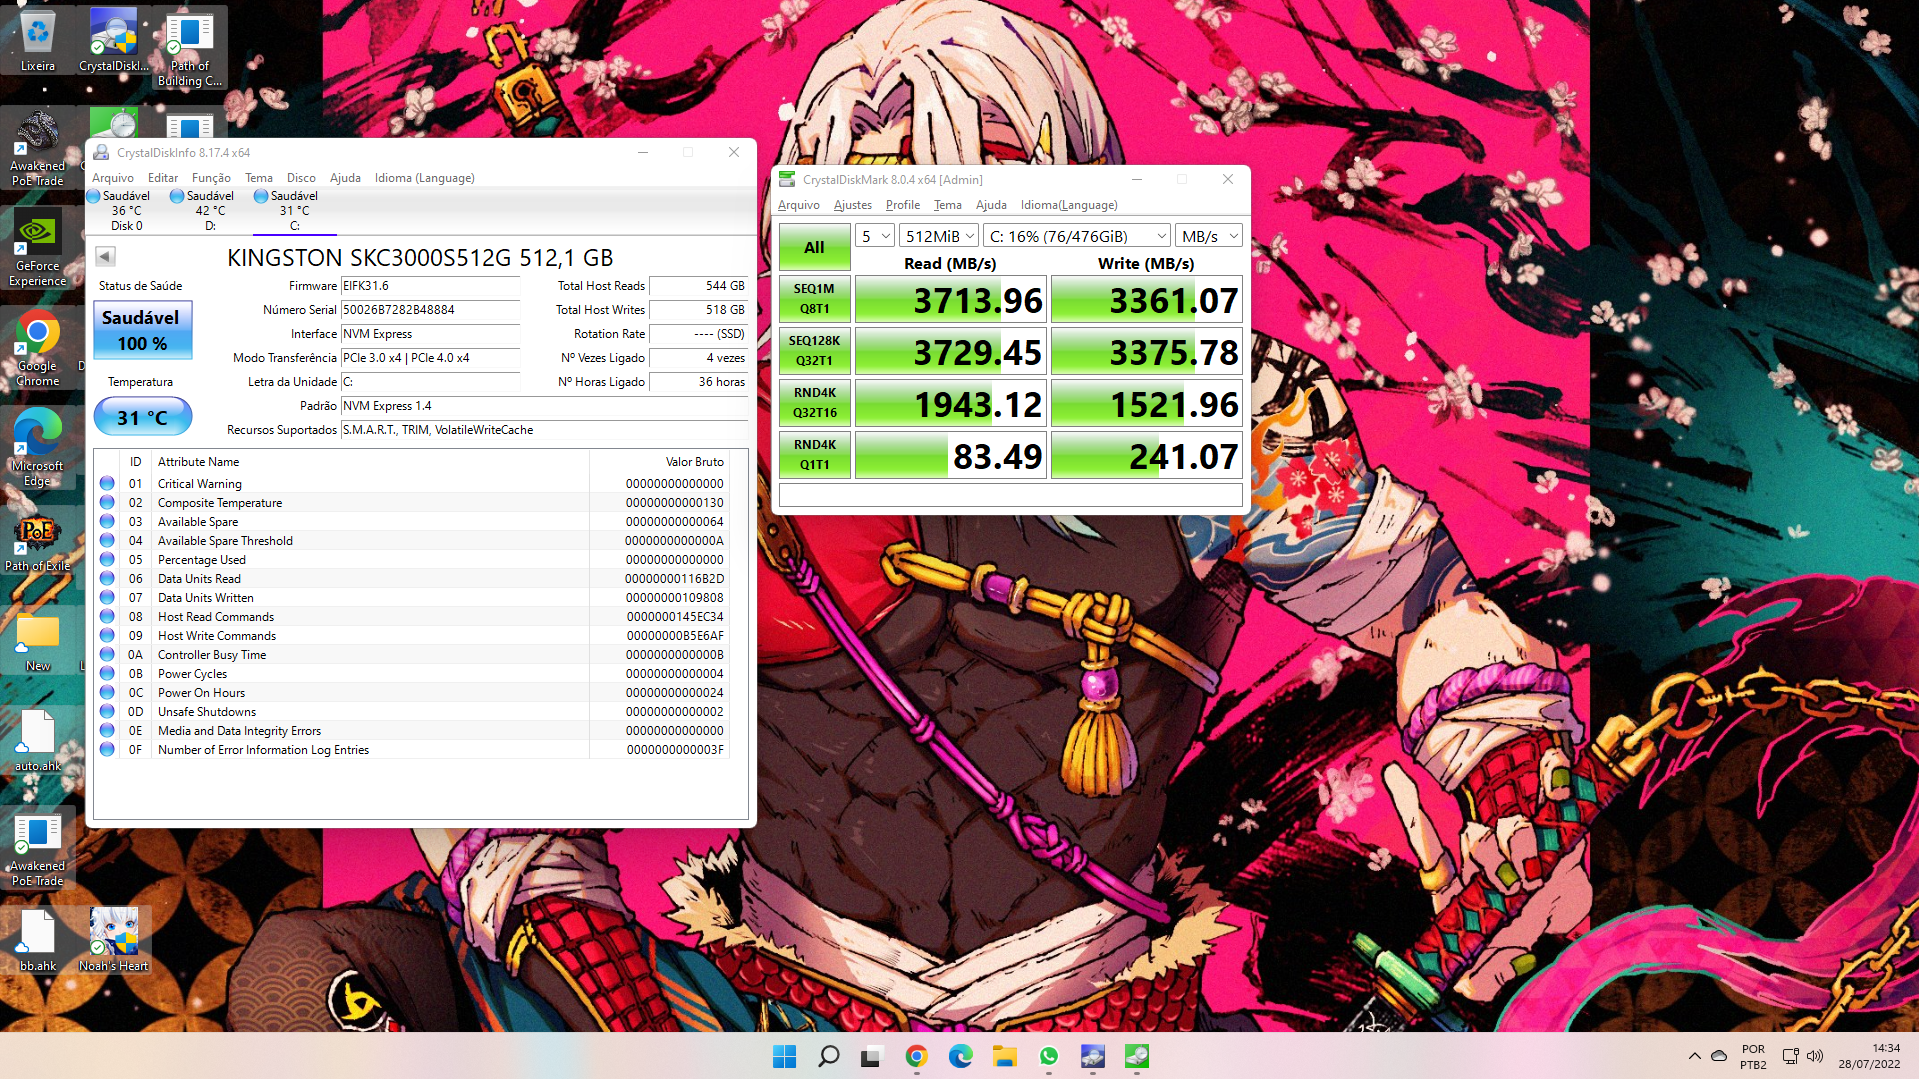
Task: Open Lixeira recycle bin desktop icon
Action: pyautogui.click(x=38, y=42)
